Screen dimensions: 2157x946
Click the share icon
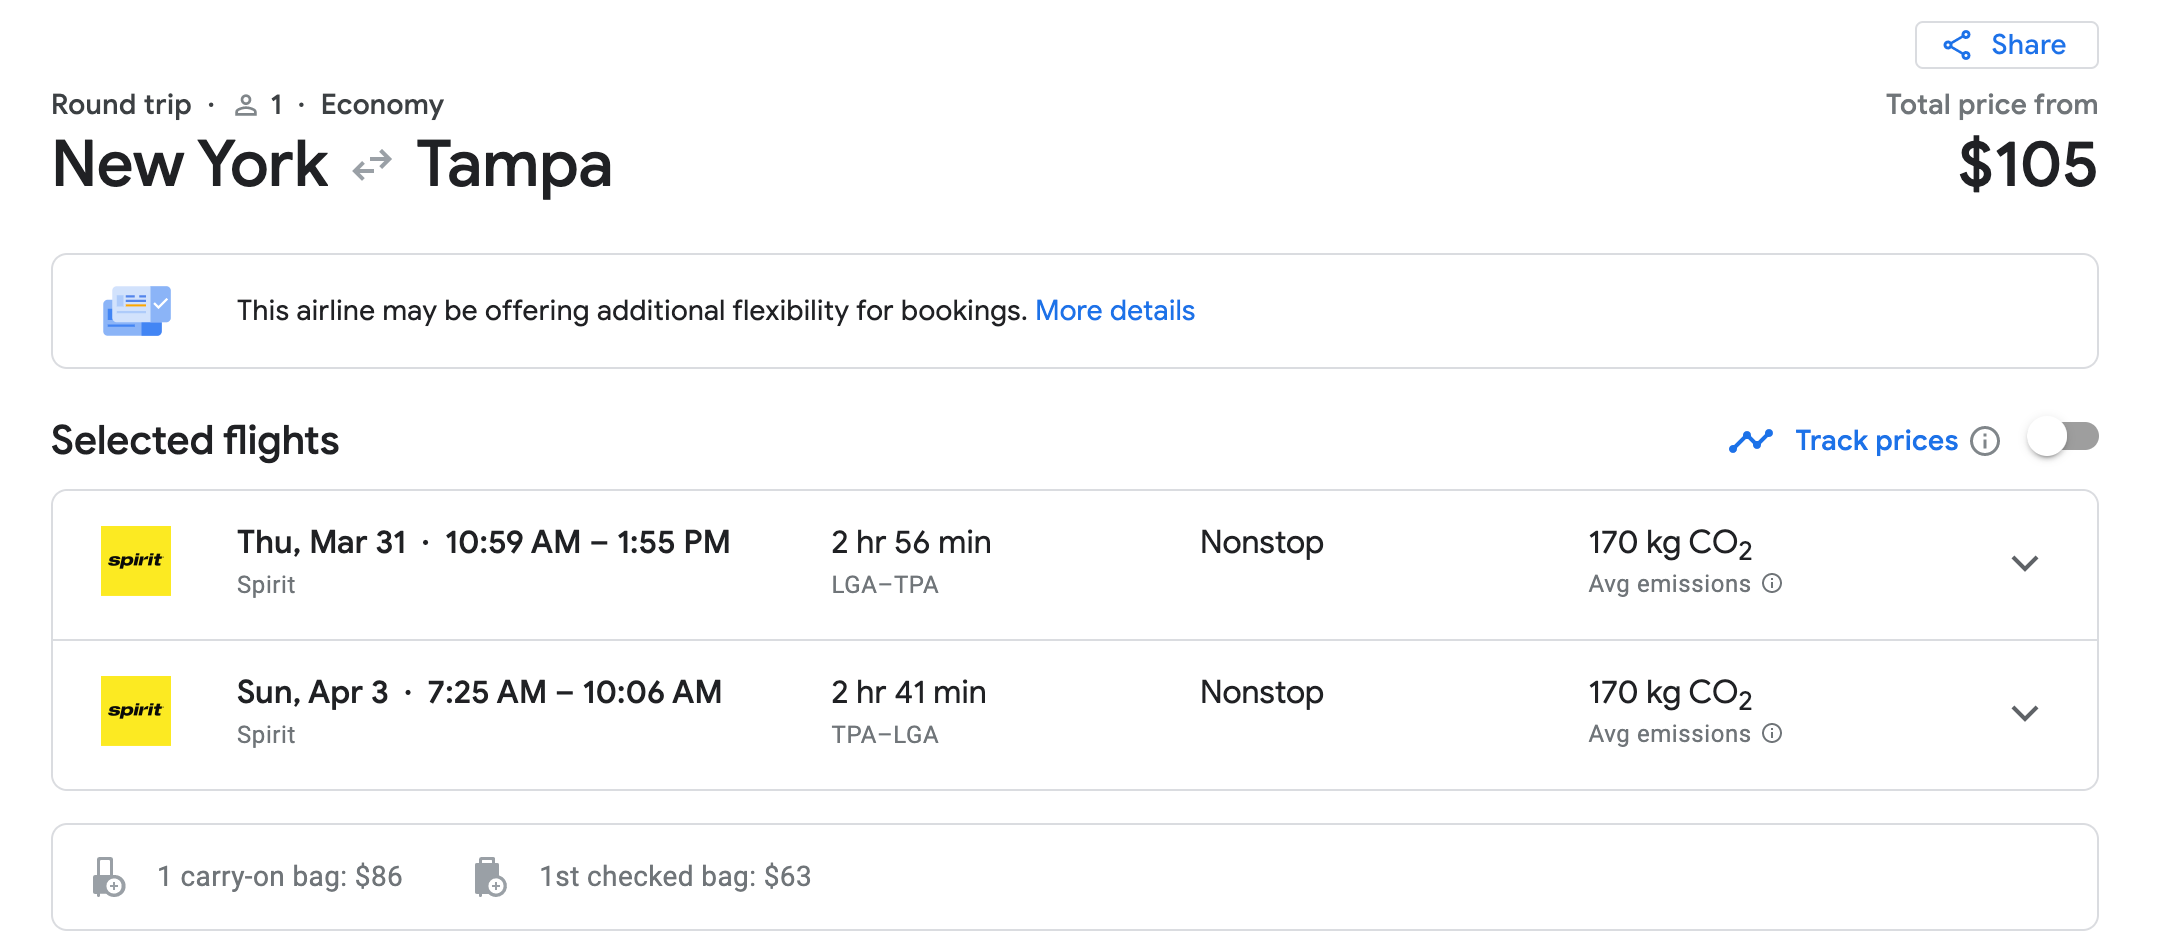coord(1957,45)
